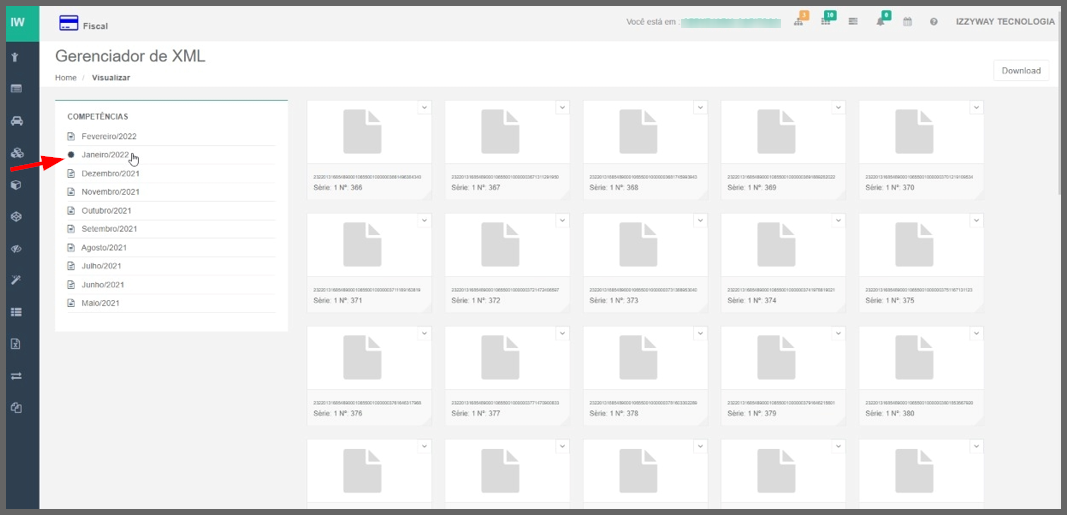Go to Home breadcrumb link
Screen dimensions: 1067x515
point(65,77)
